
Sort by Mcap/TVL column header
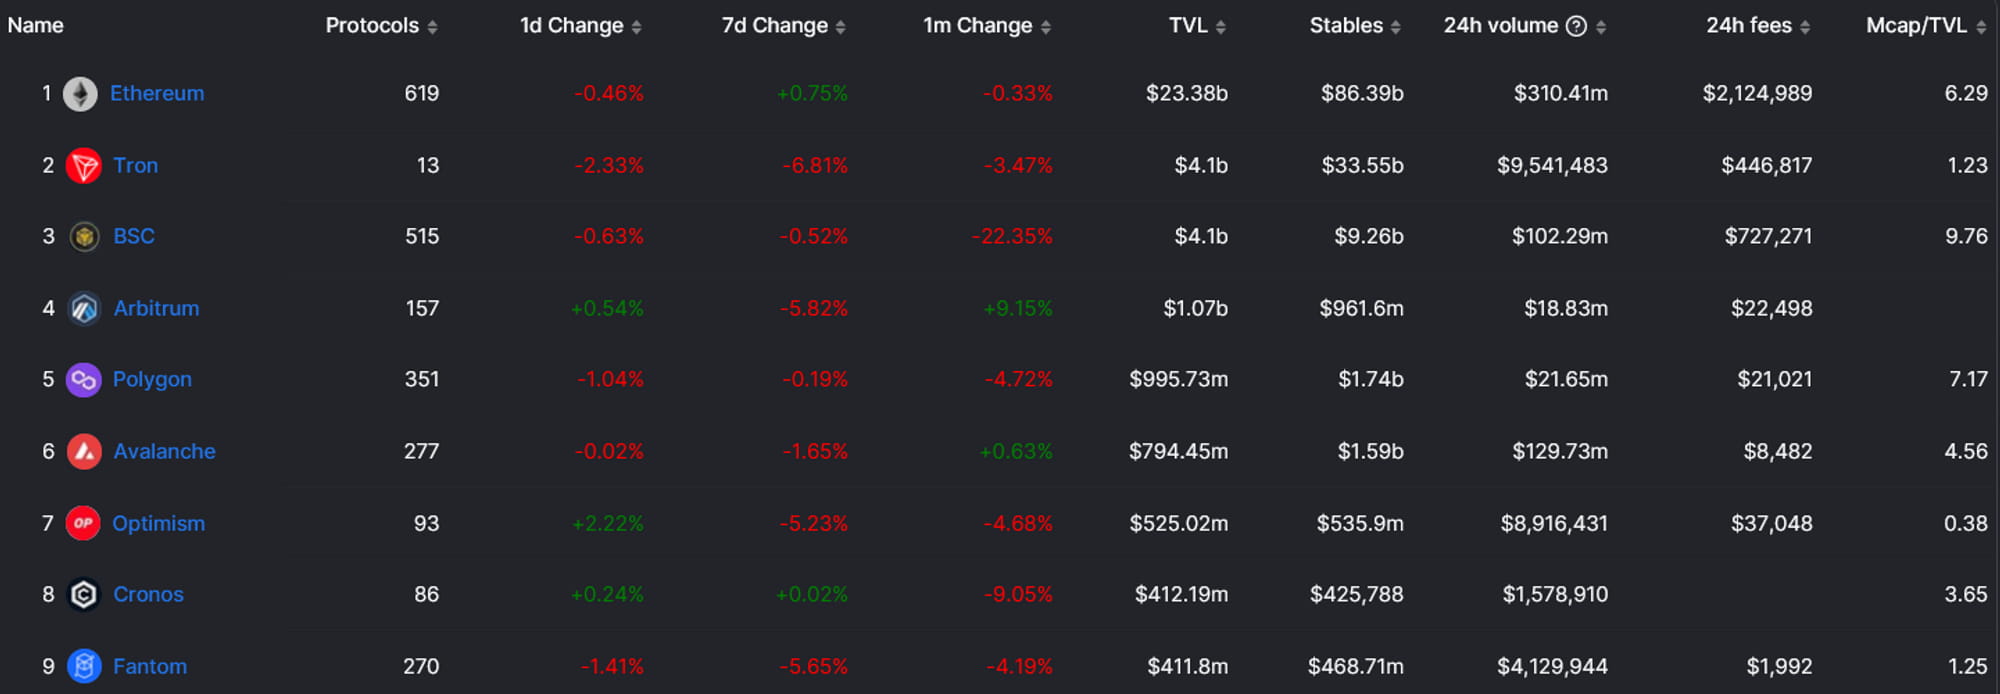click(x=1925, y=26)
